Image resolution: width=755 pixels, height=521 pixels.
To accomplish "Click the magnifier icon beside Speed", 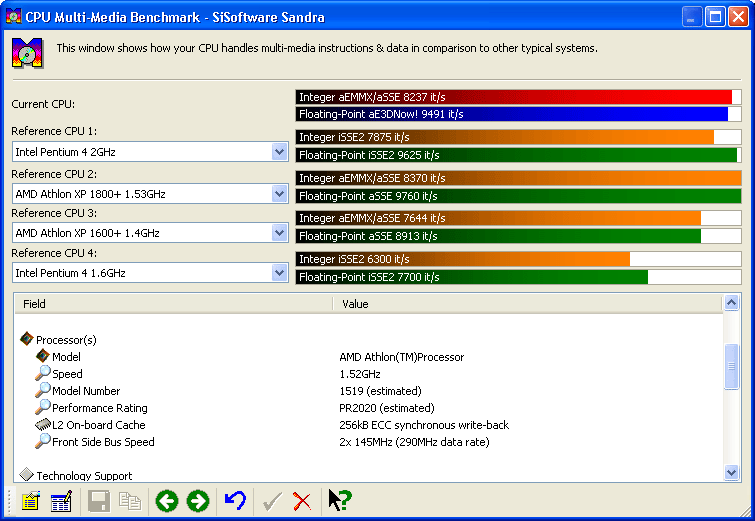I will pyautogui.click(x=42, y=373).
